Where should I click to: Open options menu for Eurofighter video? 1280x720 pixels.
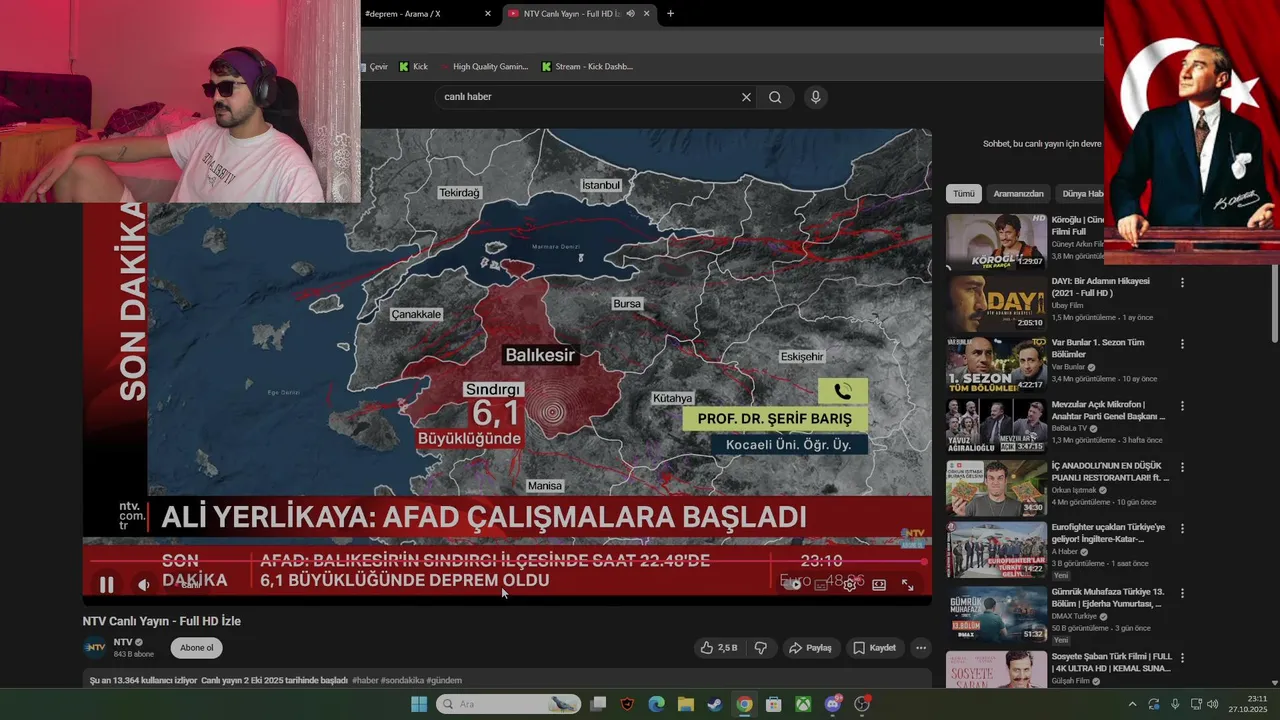click(1182, 529)
